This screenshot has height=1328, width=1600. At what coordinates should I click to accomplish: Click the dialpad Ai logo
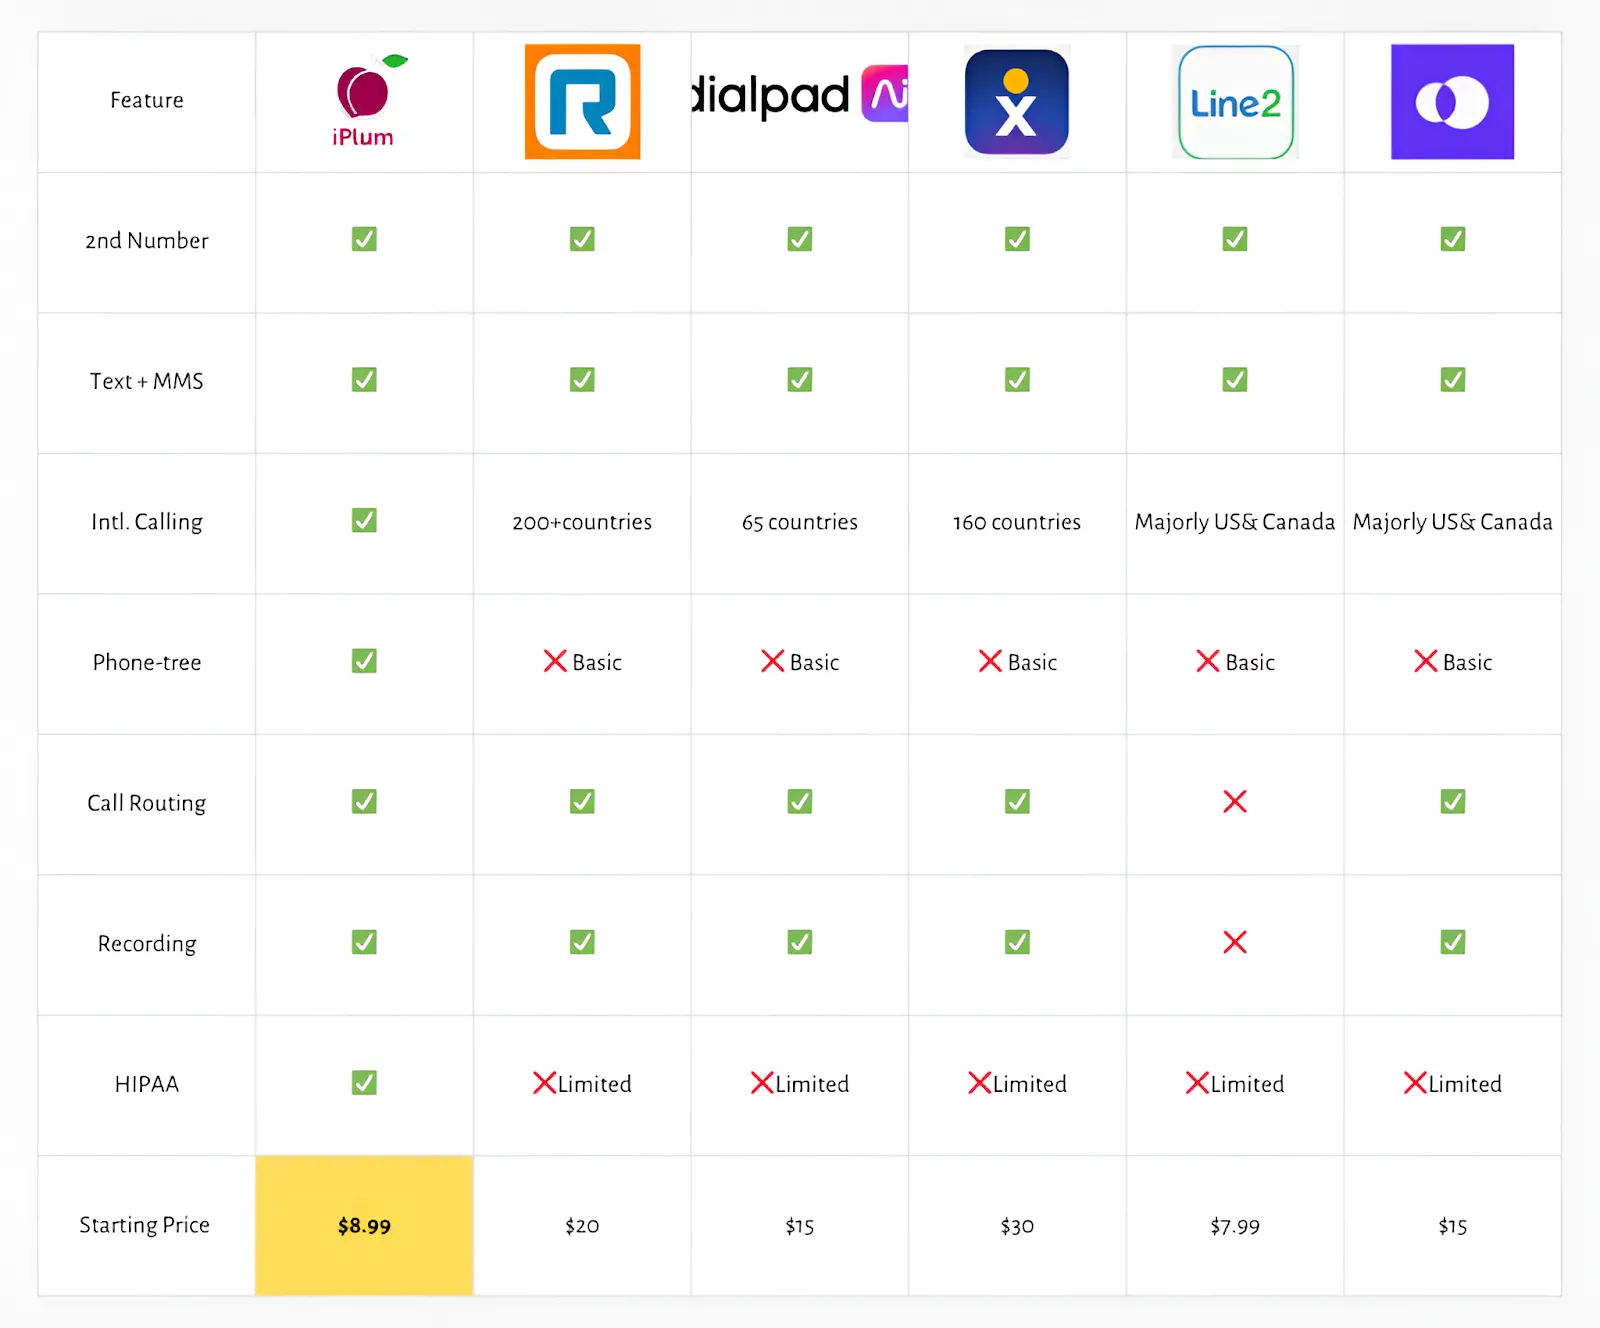tap(800, 95)
